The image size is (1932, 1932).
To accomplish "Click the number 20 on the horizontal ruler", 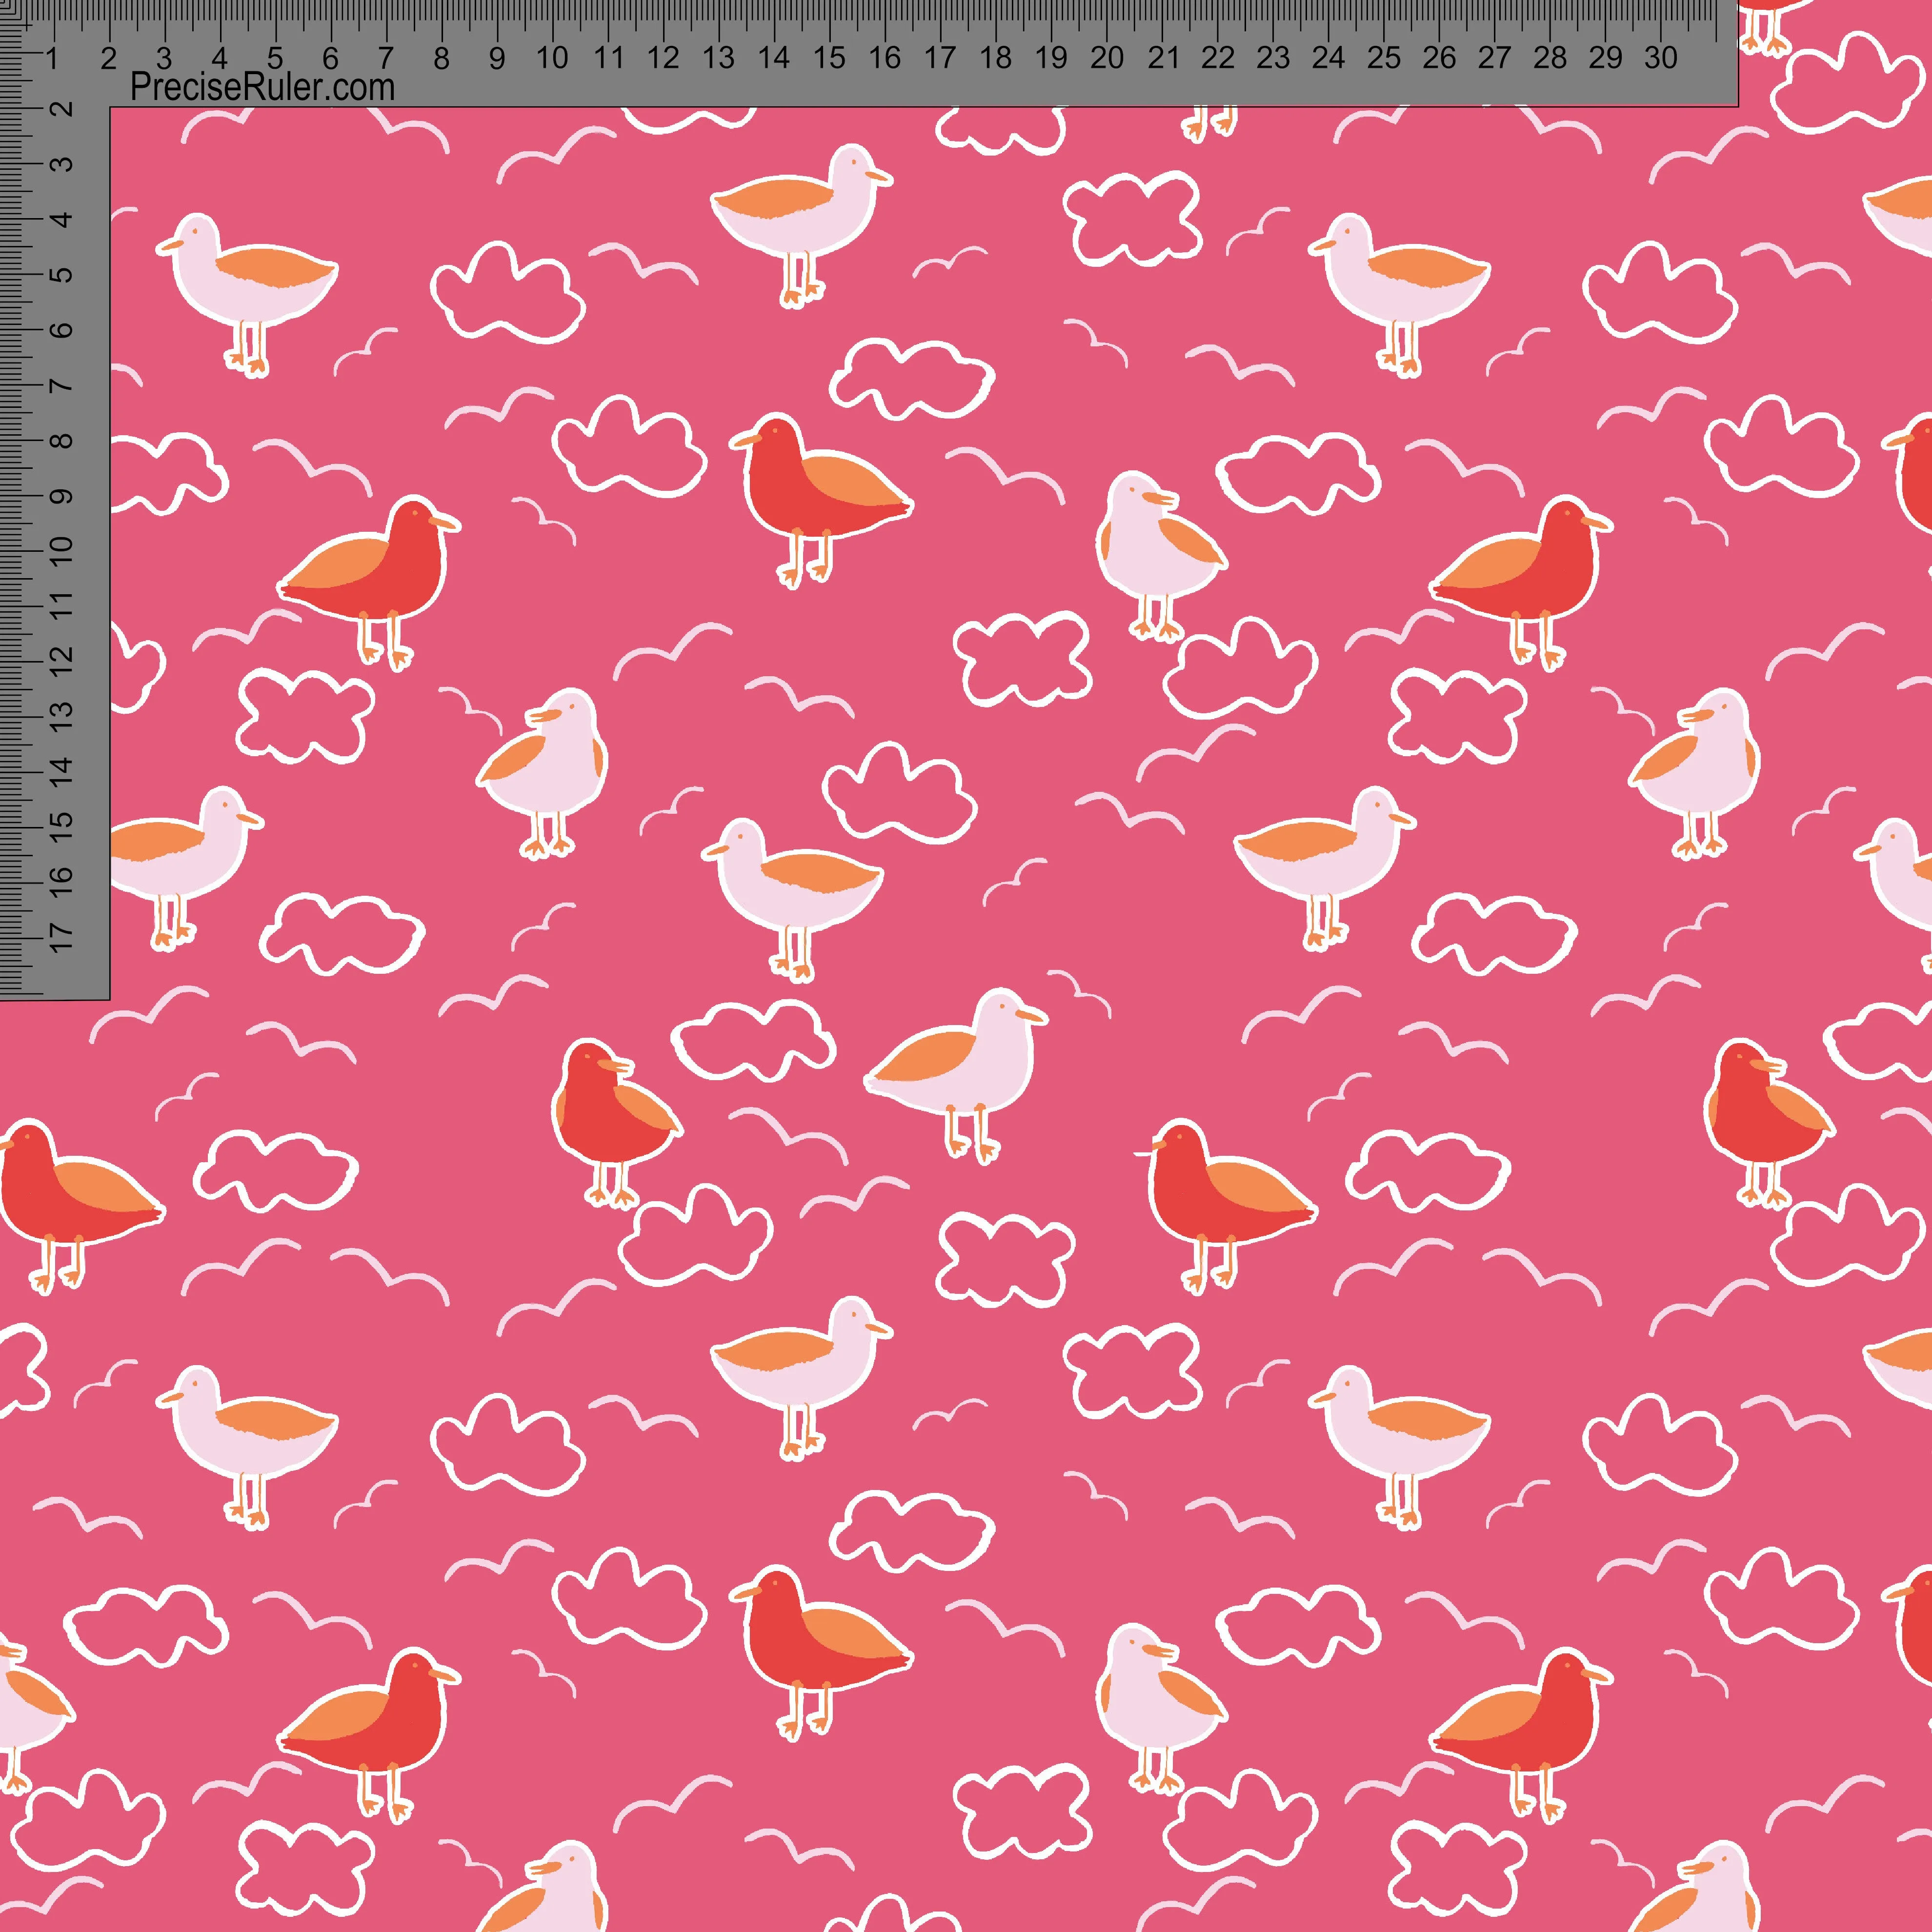I will (1106, 58).
